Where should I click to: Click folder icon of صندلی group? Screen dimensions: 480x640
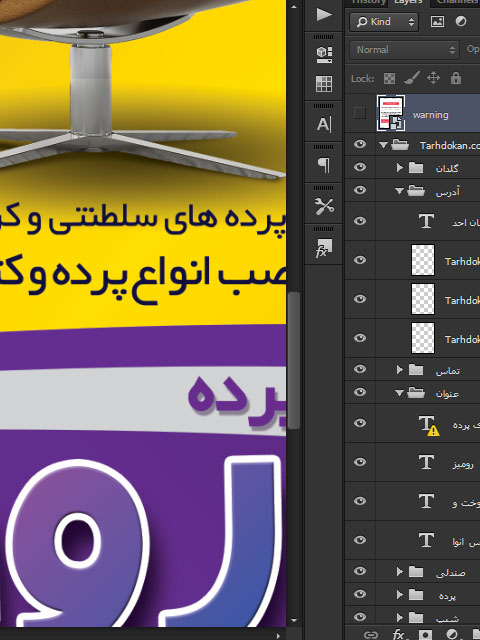click(416, 571)
